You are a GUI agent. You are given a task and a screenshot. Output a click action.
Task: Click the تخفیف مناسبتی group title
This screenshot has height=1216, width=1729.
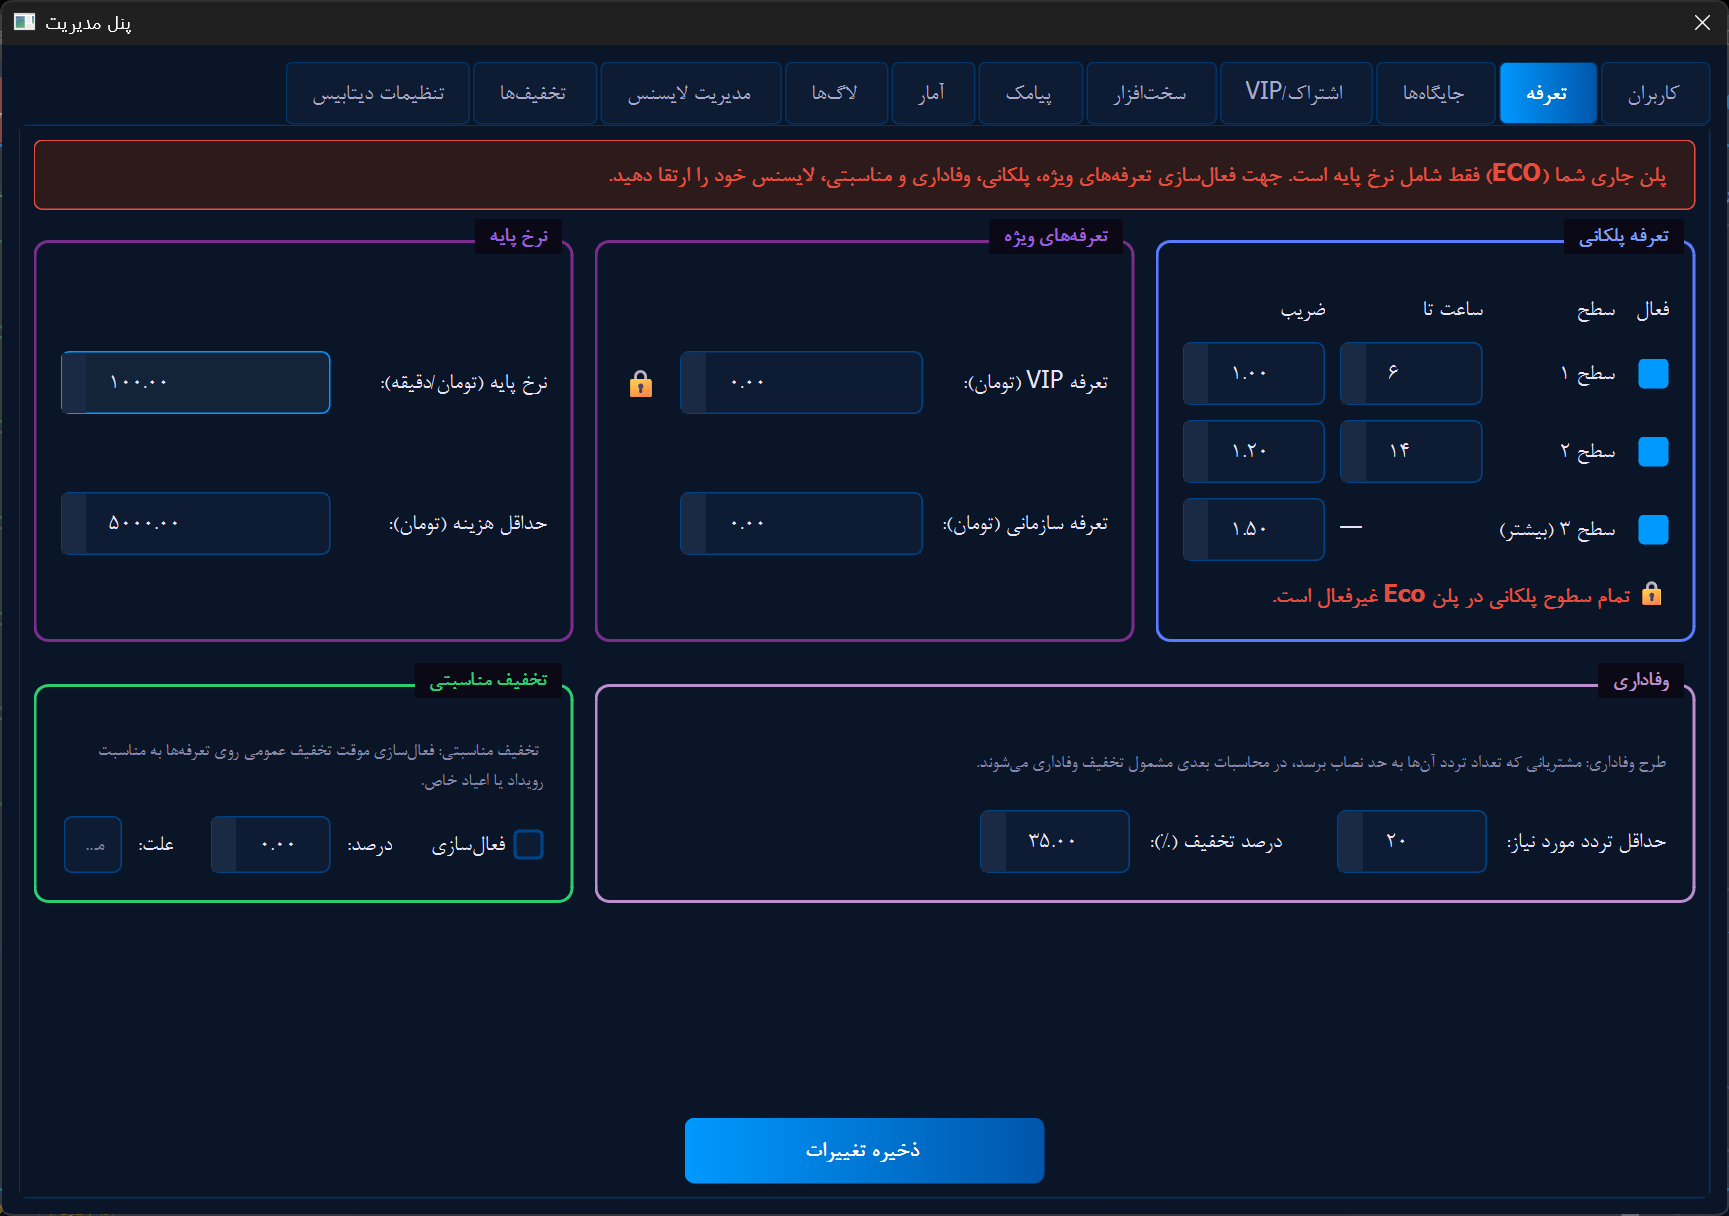tap(488, 681)
